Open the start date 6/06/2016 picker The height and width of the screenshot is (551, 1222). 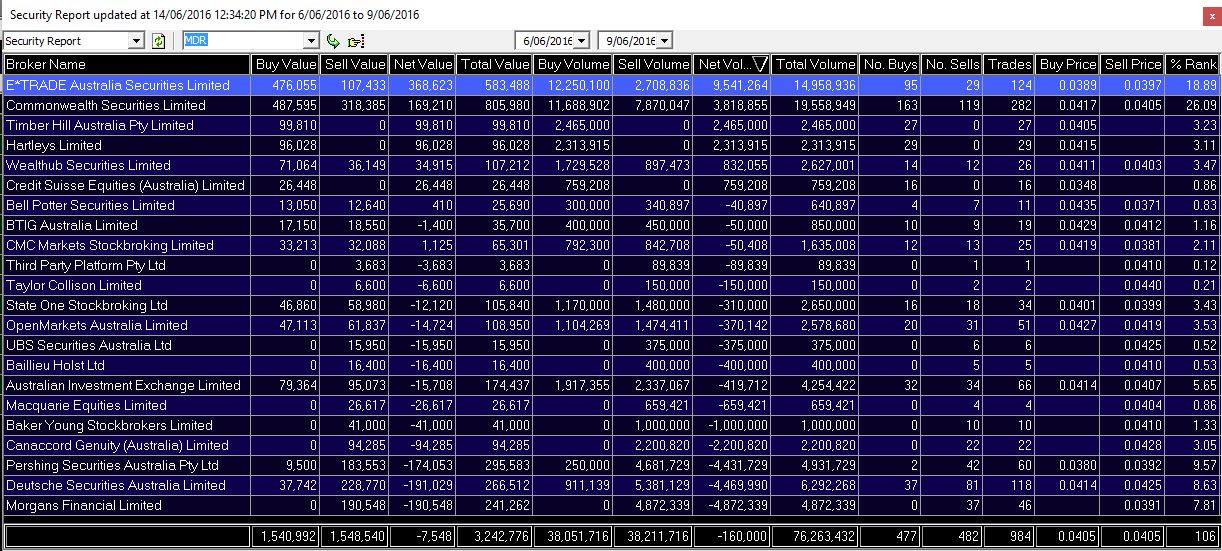[x=583, y=41]
